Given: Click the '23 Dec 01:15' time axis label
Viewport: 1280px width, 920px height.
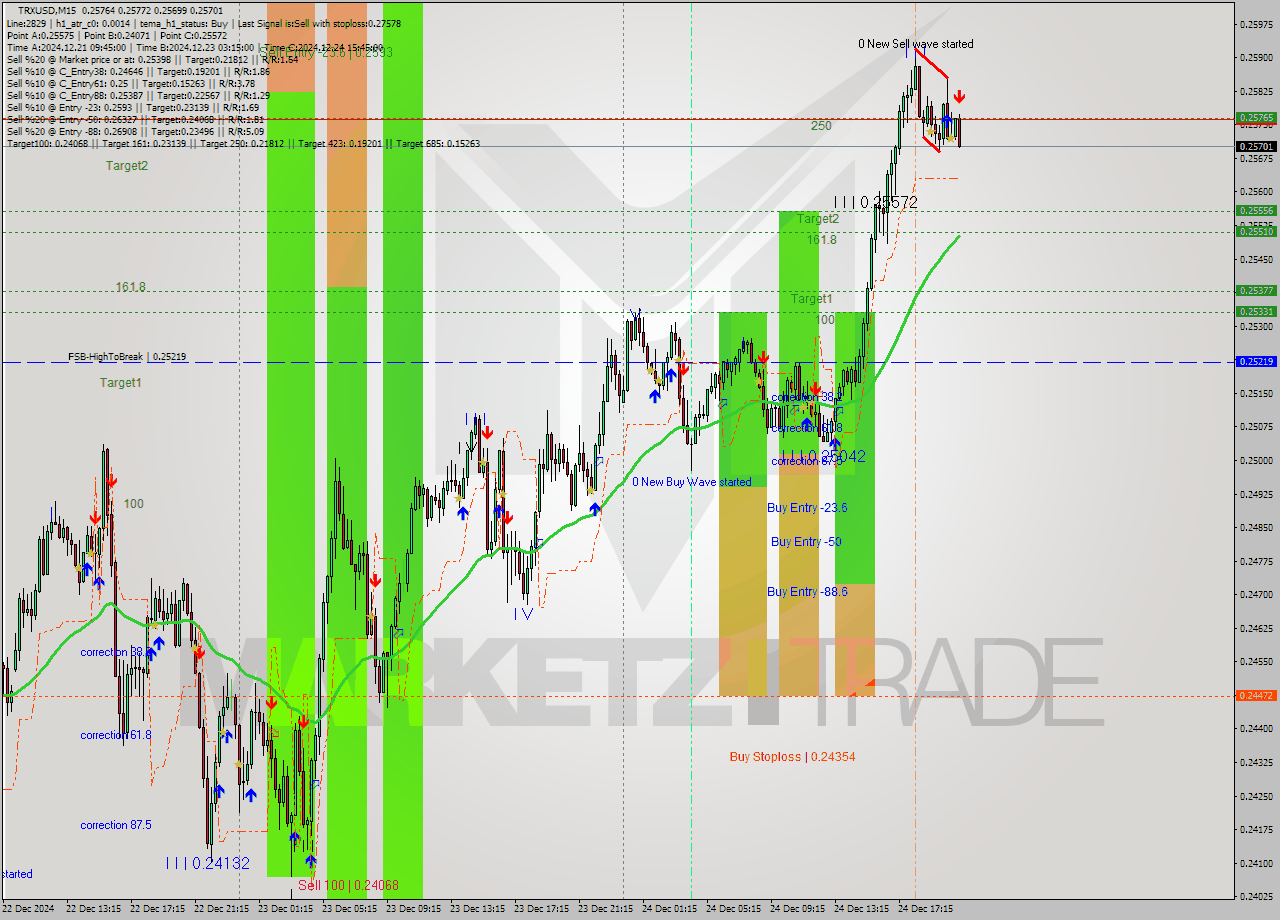Looking at the screenshot, I should coord(285,909).
